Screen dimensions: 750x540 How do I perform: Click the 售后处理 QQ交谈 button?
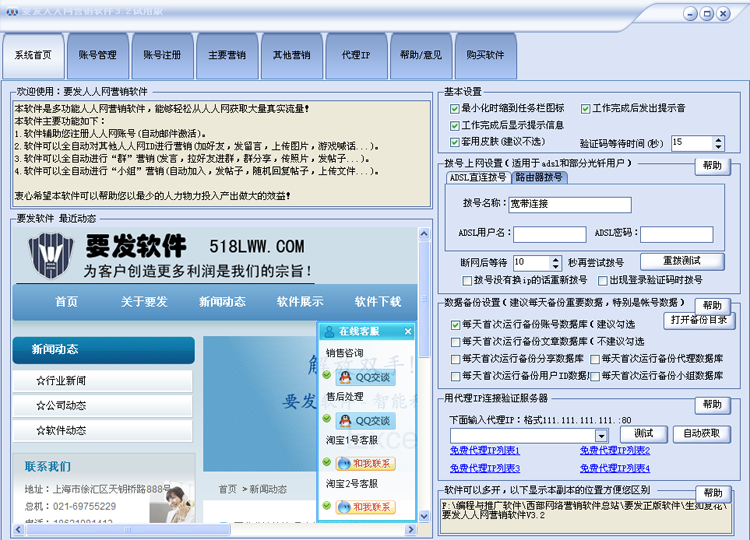tap(365, 421)
